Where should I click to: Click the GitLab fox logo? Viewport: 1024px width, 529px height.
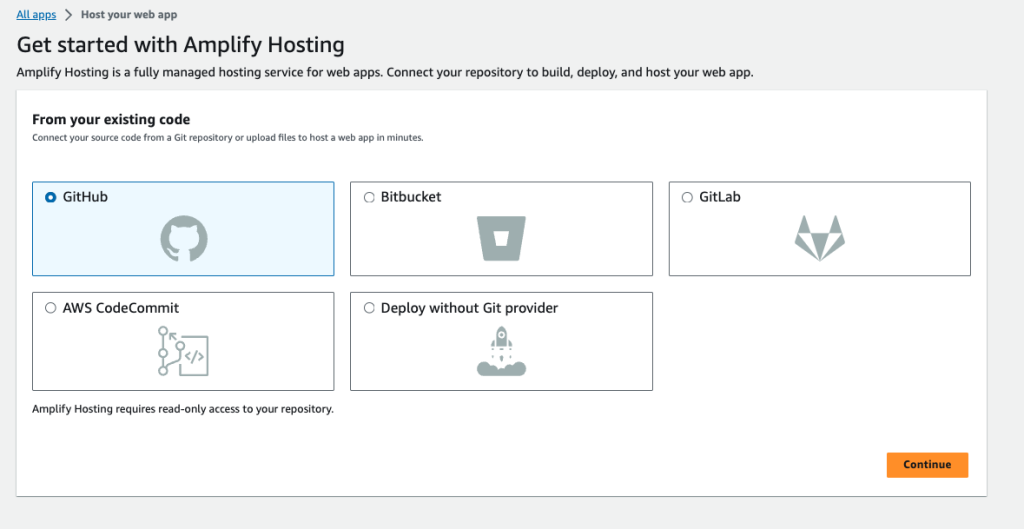(x=820, y=239)
